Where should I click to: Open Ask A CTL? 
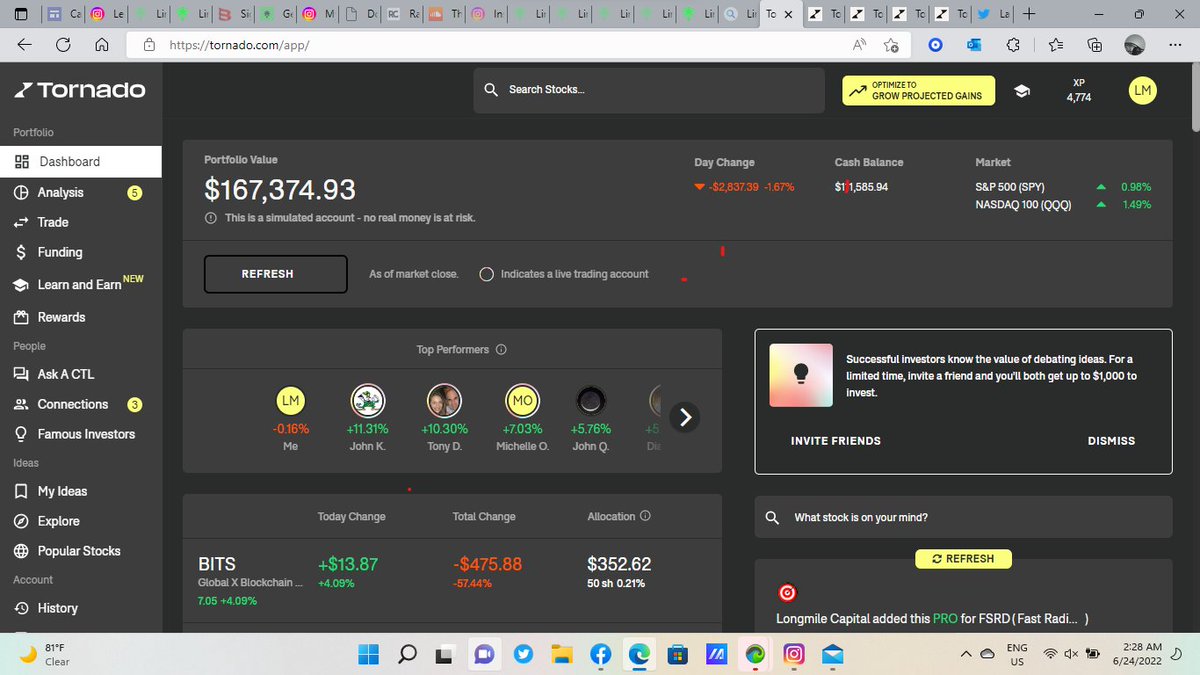pos(65,374)
